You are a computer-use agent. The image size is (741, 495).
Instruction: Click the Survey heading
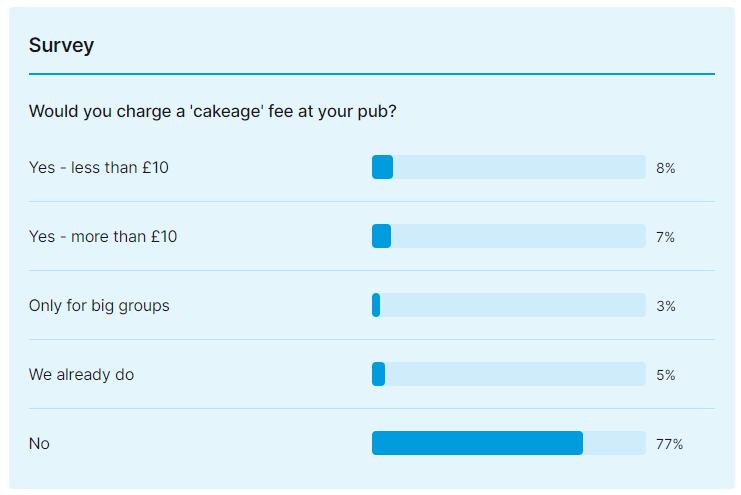(x=61, y=45)
